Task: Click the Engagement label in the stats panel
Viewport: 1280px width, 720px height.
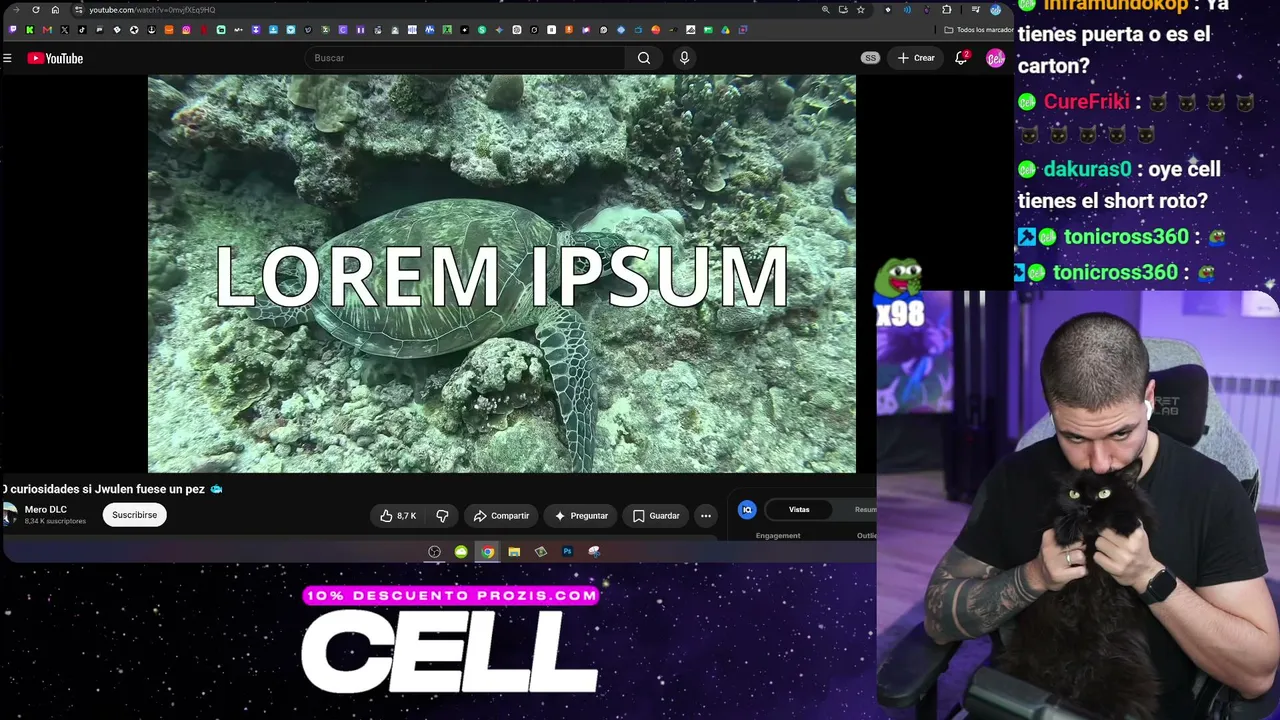Action: [x=778, y=536]
